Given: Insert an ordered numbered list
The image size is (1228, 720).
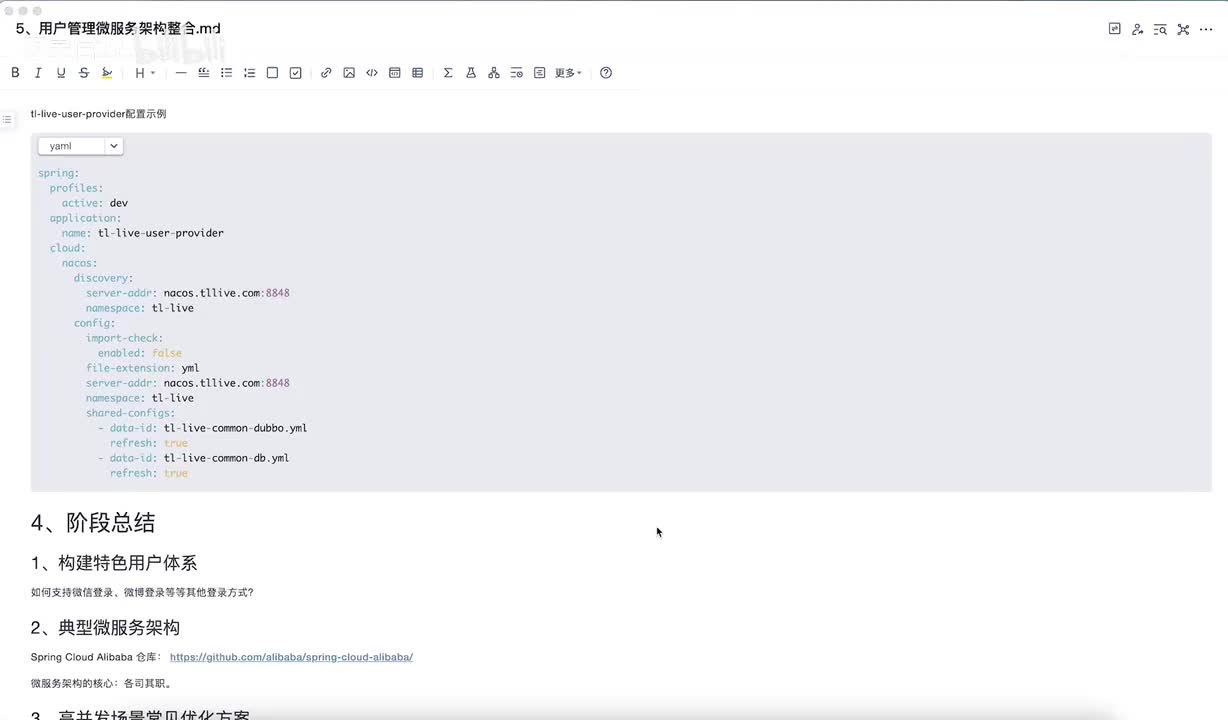Looking at the screenshot, I should (x=250, y=73).
